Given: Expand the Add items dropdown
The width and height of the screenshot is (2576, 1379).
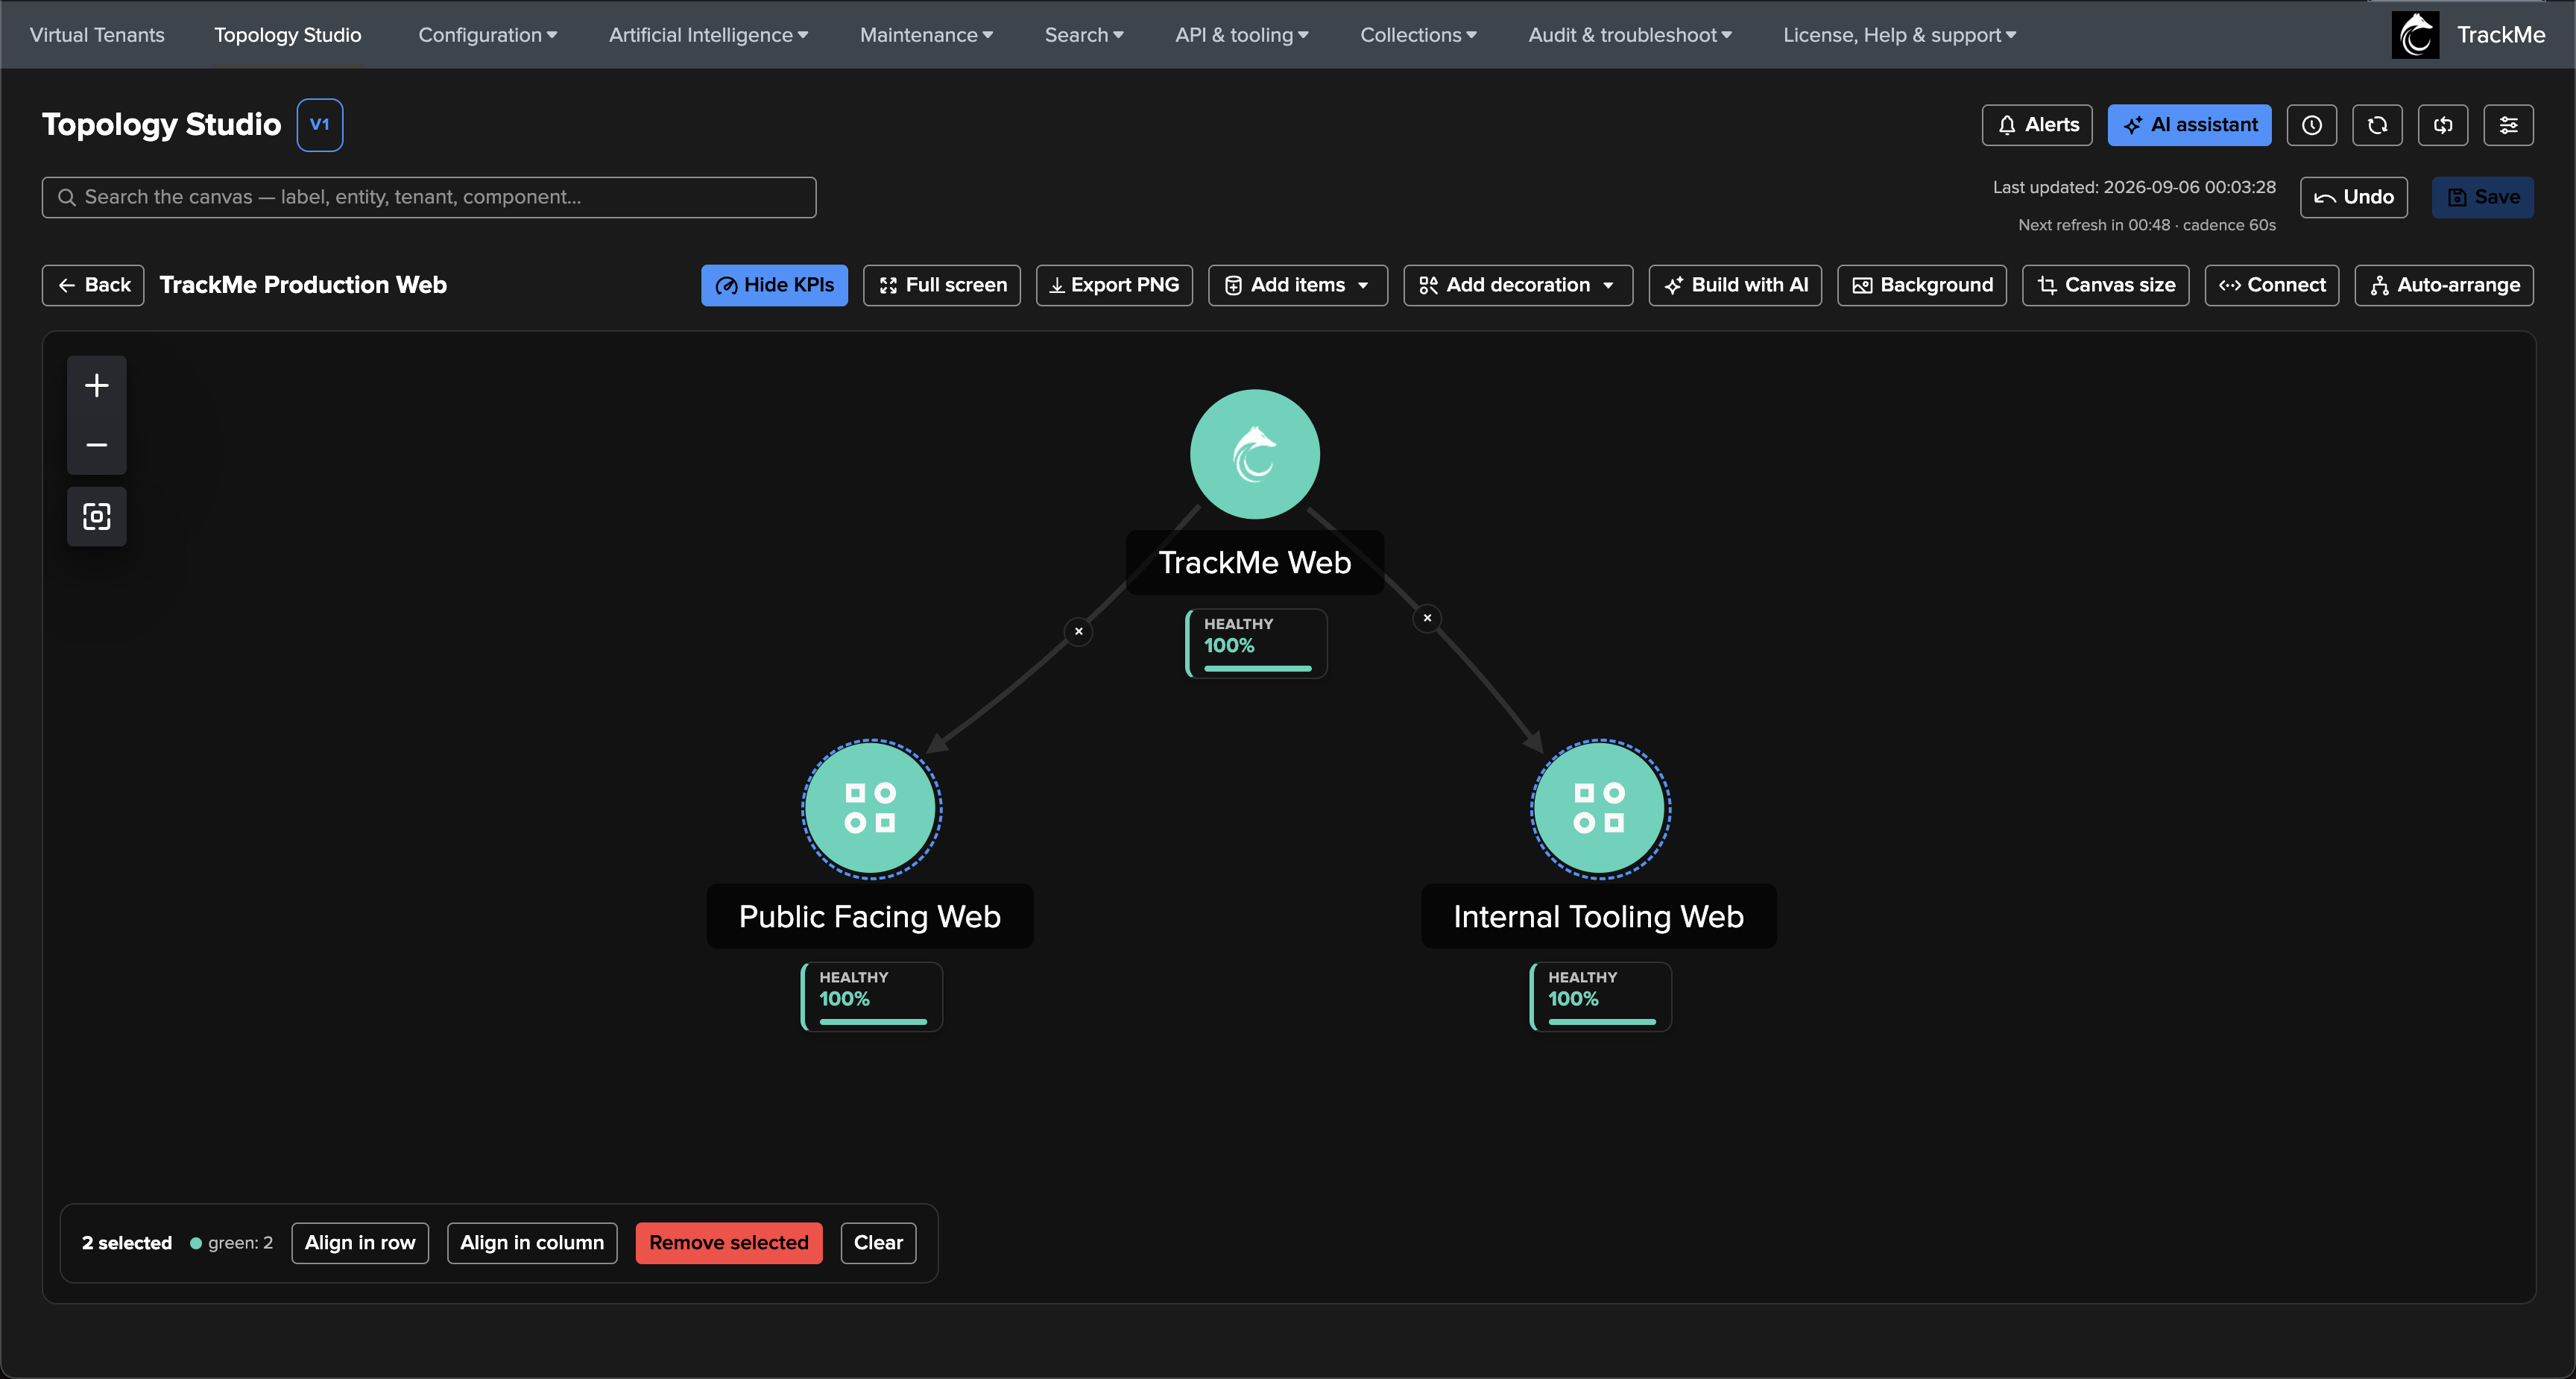Looking at the screenshot, I should tap(1297, 285).
